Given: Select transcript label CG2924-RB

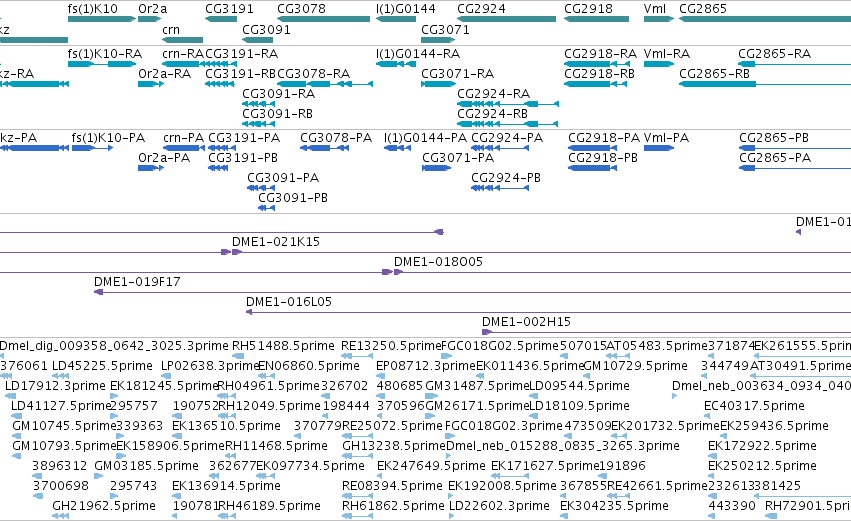Looking at the screenshot, I should [x=492, y=114].
